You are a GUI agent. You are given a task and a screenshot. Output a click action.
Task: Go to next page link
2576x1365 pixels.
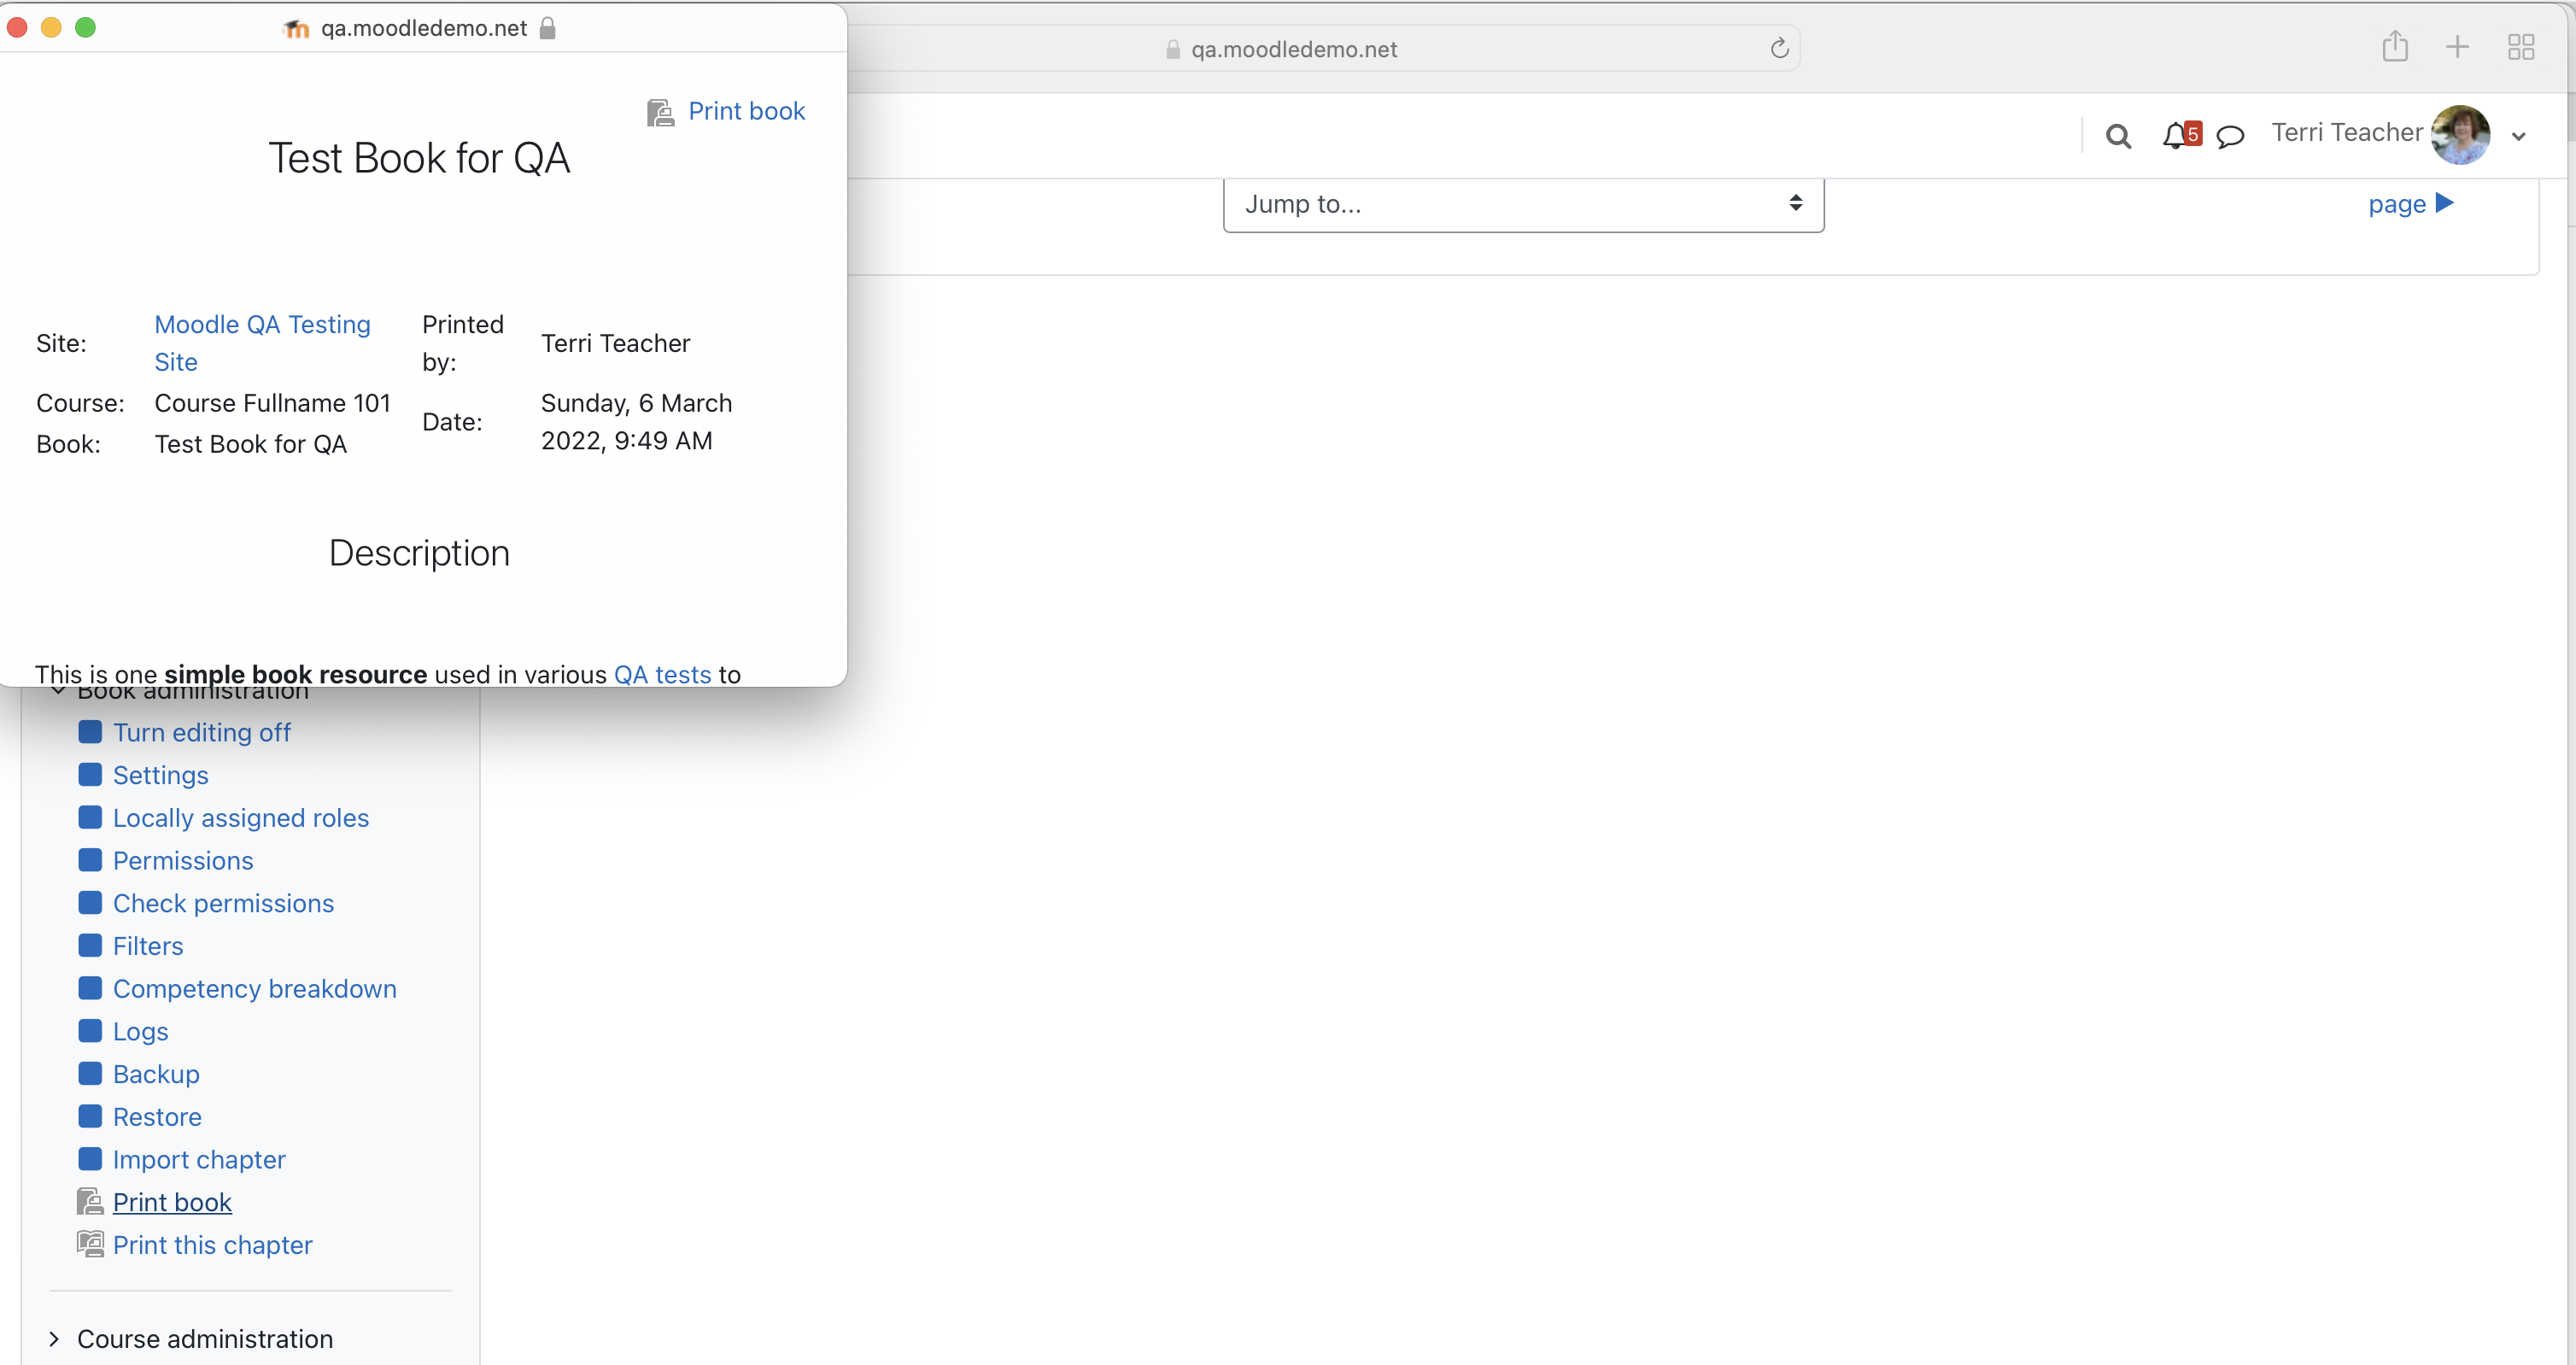2410,204
